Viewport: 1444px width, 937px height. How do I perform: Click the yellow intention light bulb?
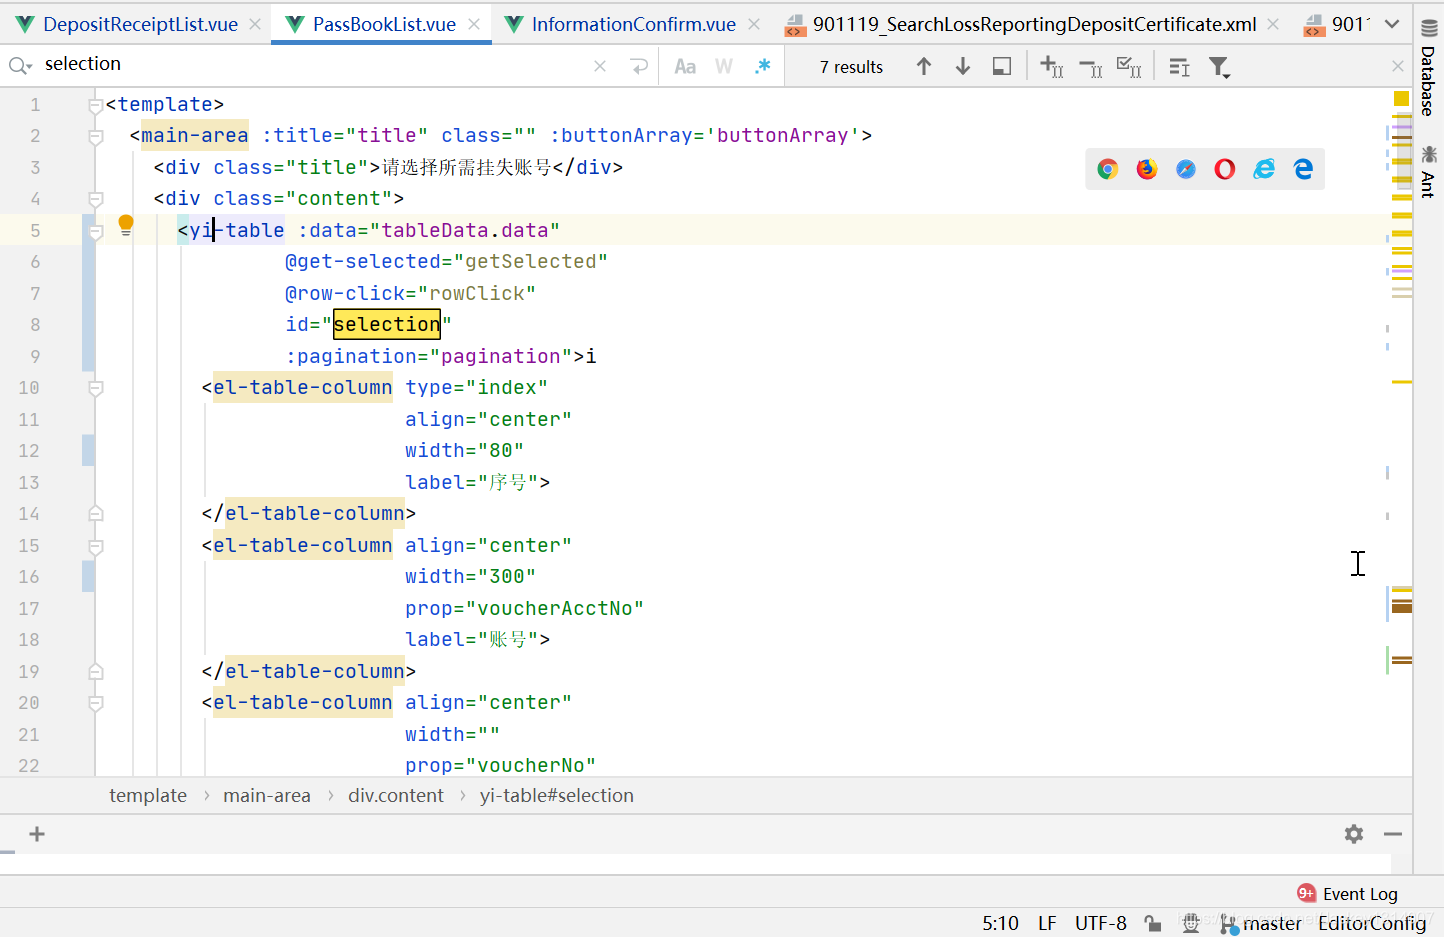126,225
